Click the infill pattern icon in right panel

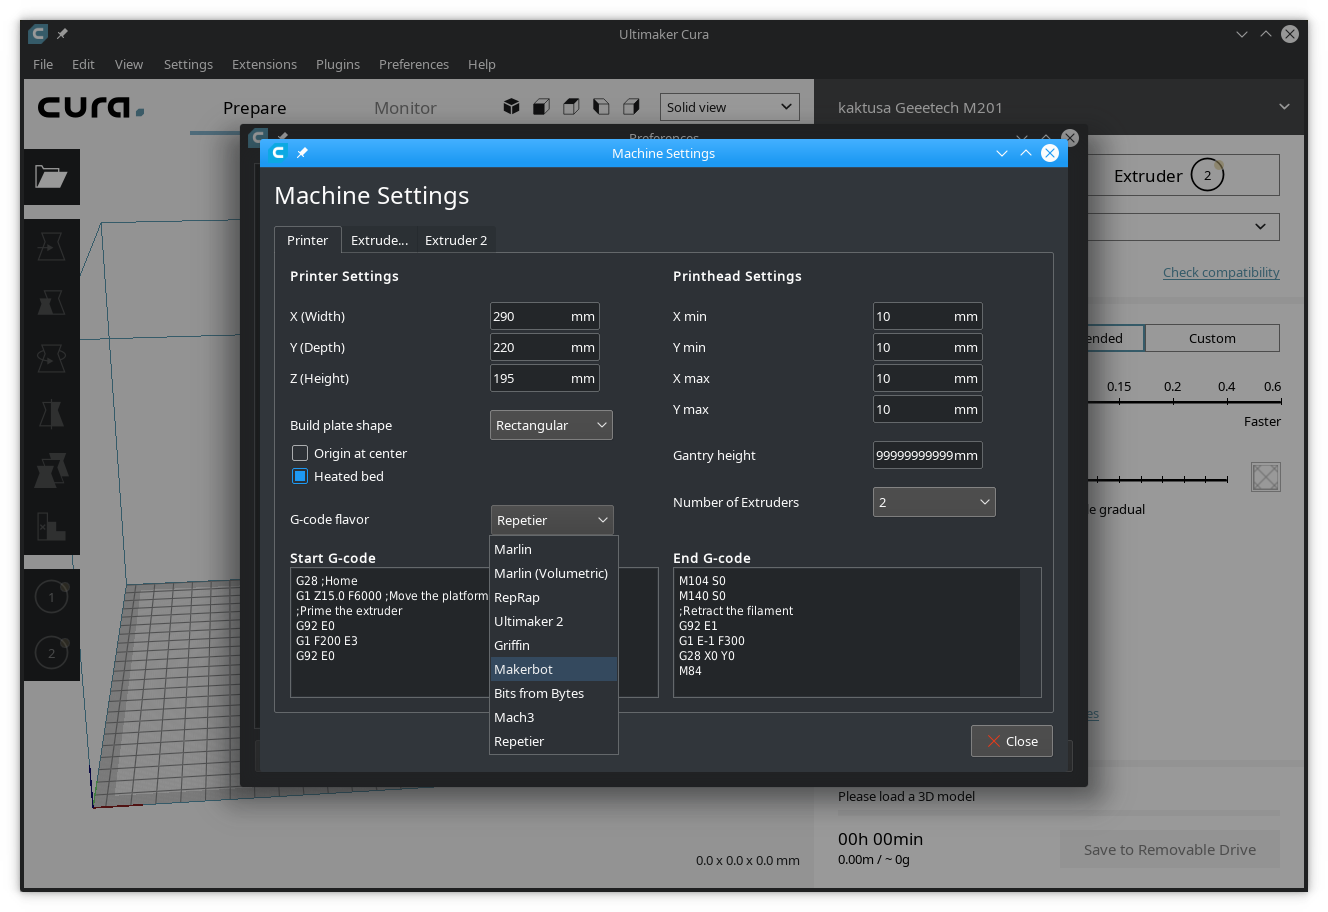coord(1266,477)
